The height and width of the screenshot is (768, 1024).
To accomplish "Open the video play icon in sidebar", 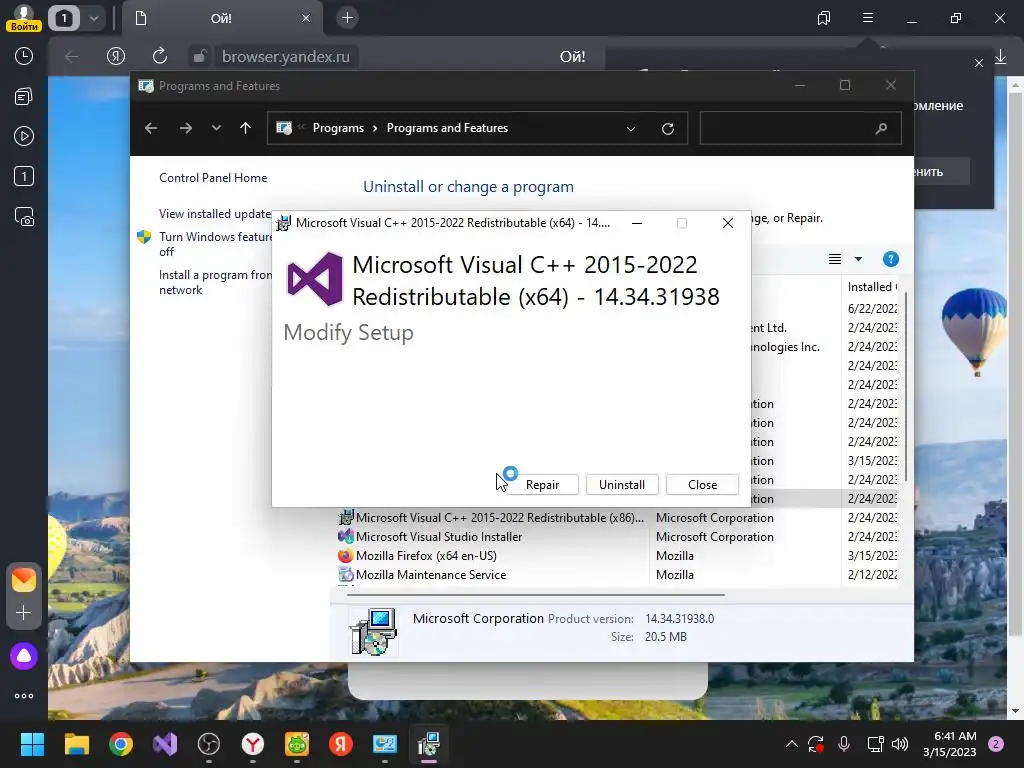I will pyautogui.click(x=24, y=136).
